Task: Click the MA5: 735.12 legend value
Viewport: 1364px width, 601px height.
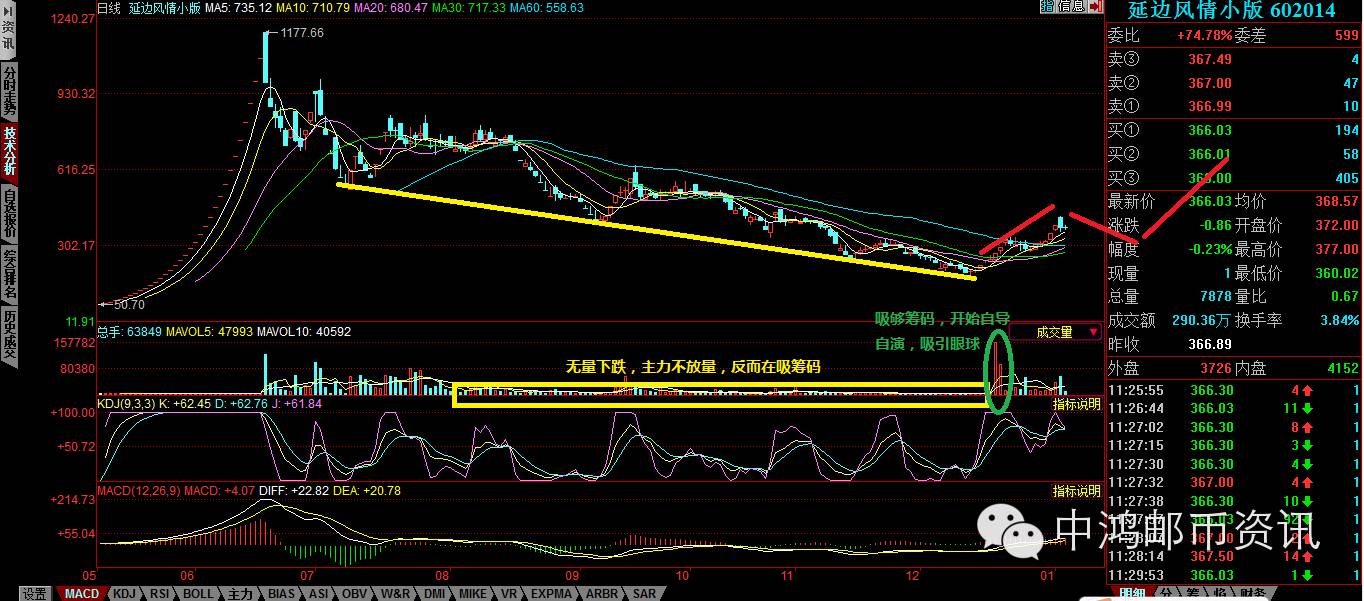Action: [x=237, y=8]
